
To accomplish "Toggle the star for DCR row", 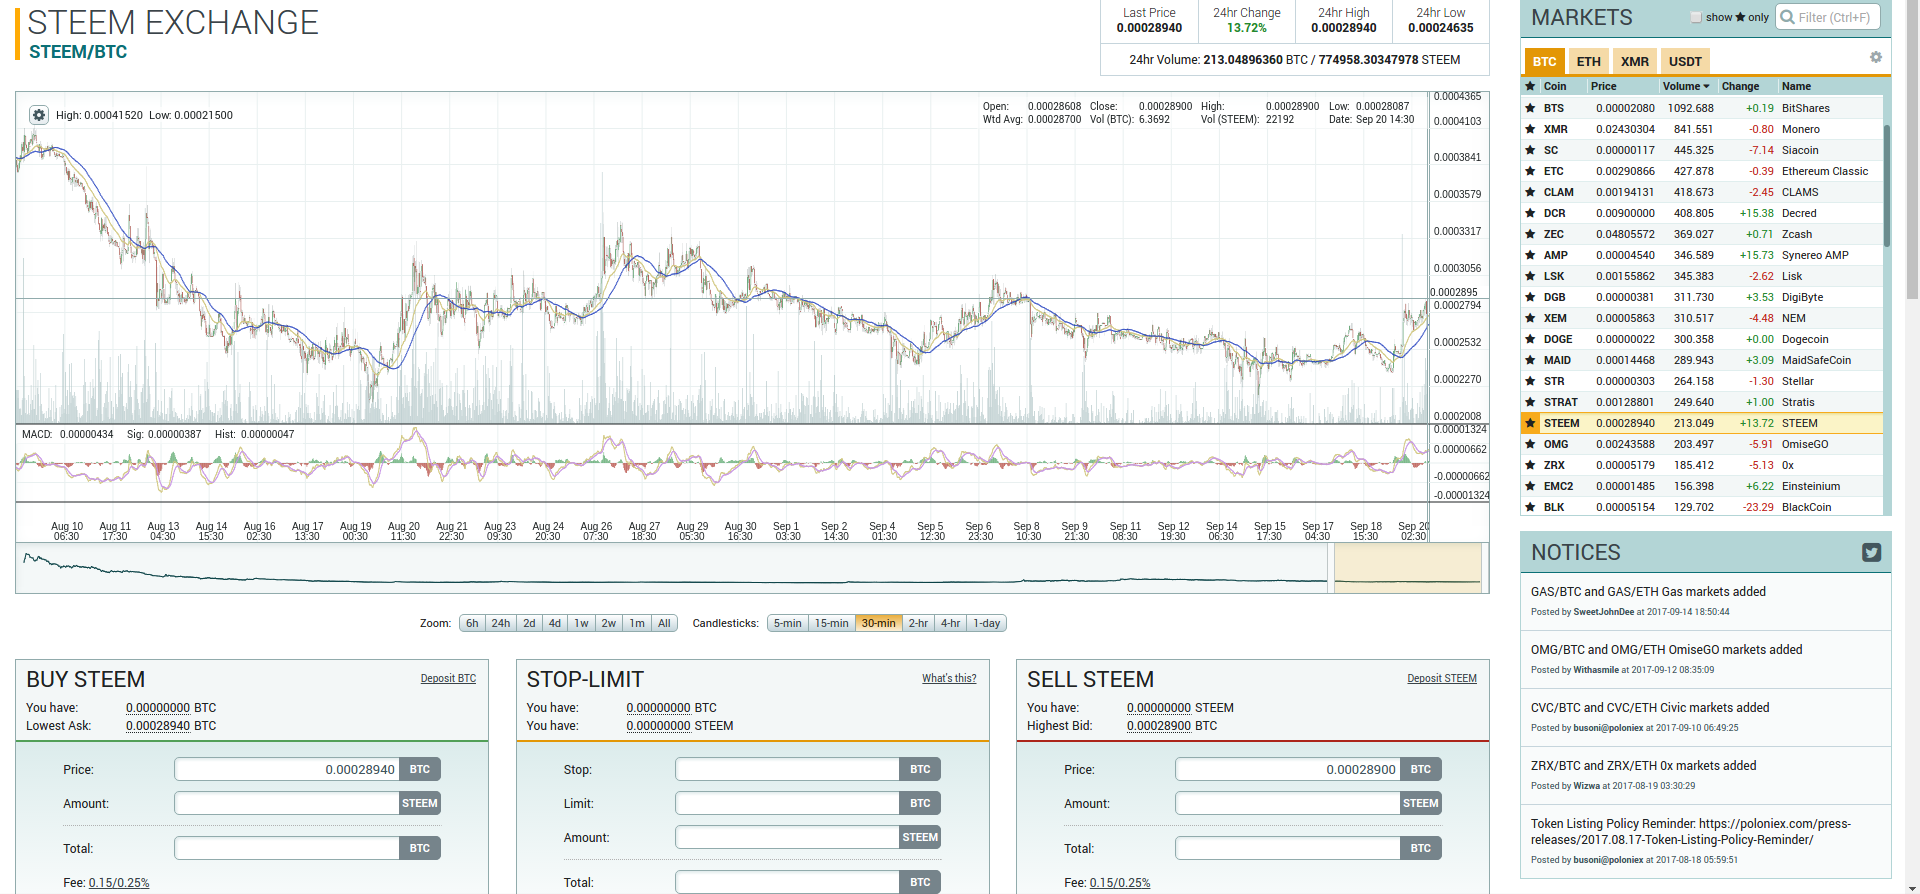I will (1530, 213).
